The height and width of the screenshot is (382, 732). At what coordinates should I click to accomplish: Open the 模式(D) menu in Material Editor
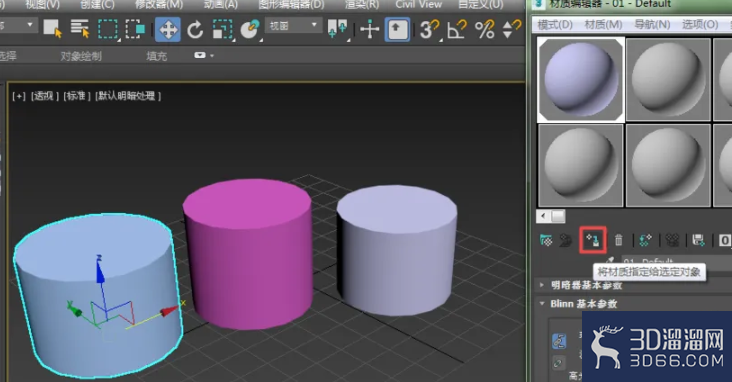coord(555,24)
